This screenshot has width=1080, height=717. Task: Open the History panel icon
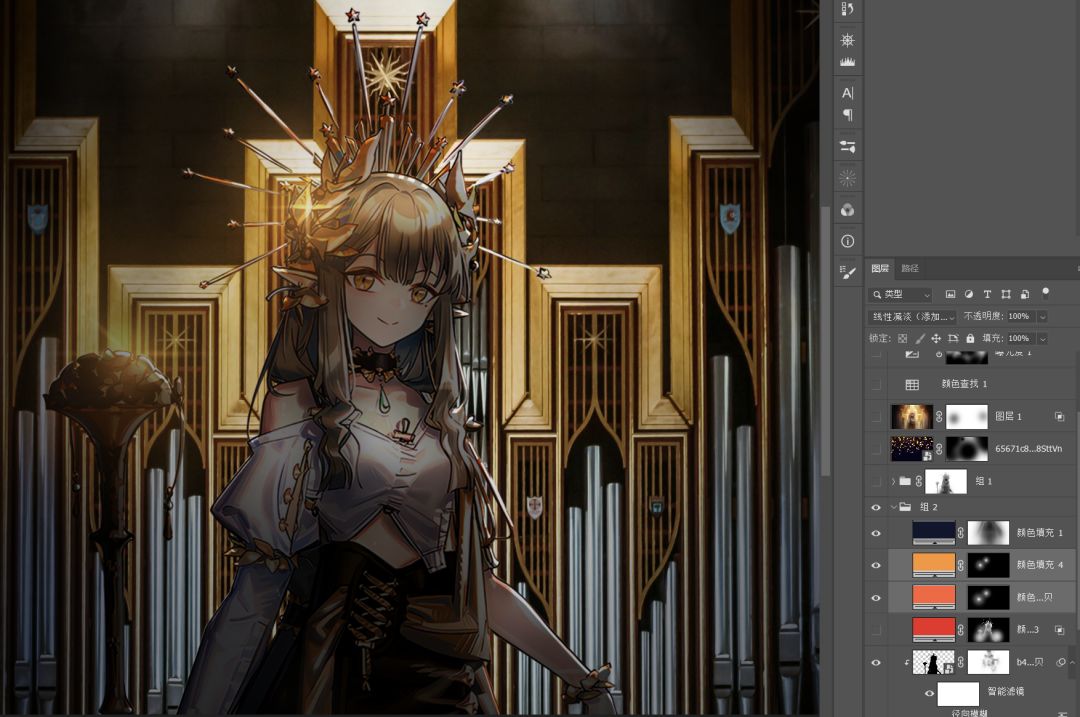[848, 10]
